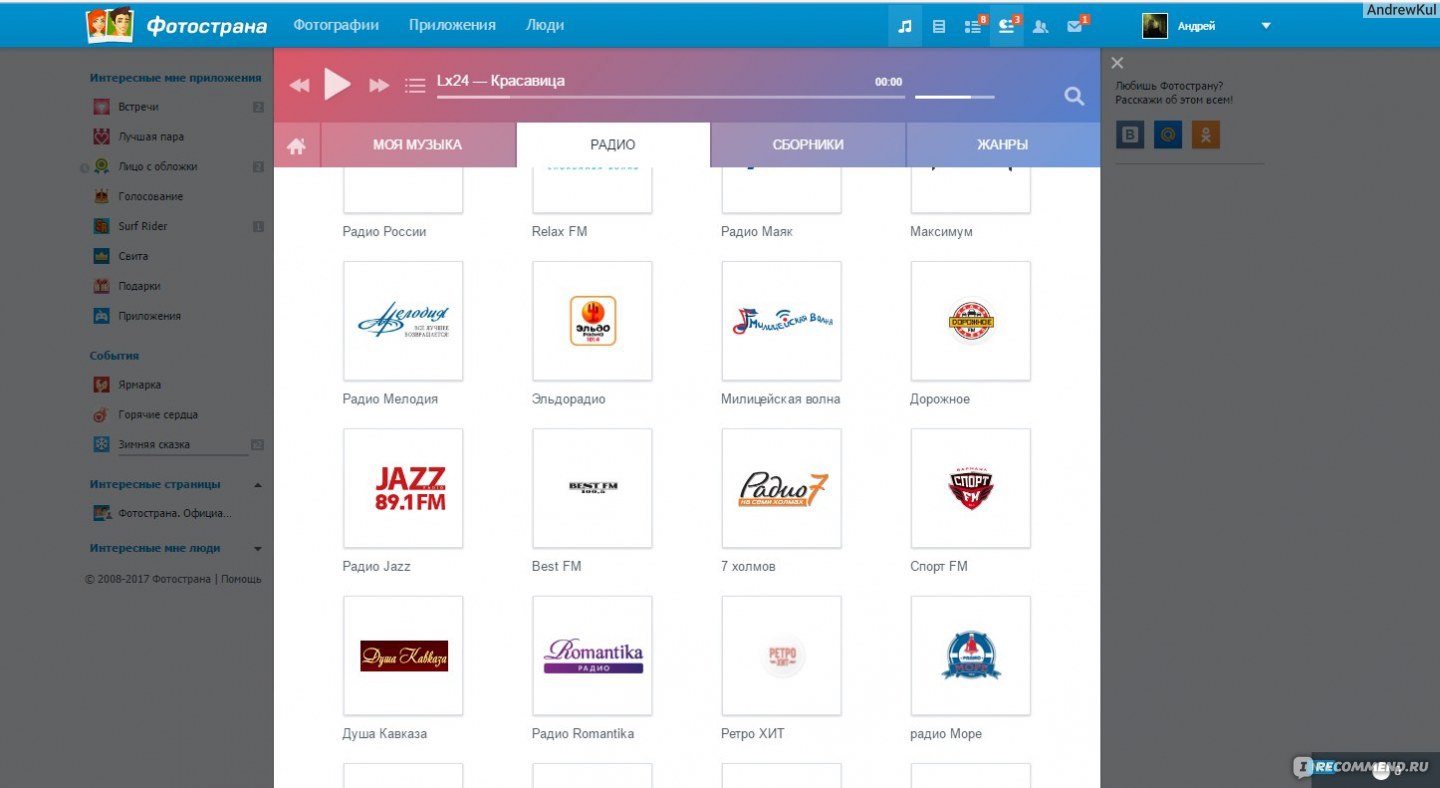The height and width of the screenshot is (788, 1440).
Task: Select the Радио tab
Action: pyautogui.click(x=613, y=145)
